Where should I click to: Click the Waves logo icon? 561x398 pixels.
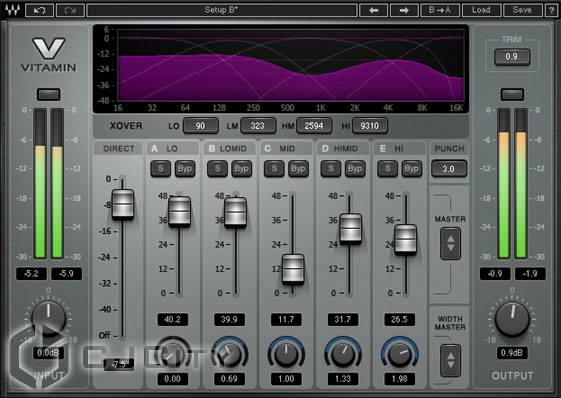[12, 10]
